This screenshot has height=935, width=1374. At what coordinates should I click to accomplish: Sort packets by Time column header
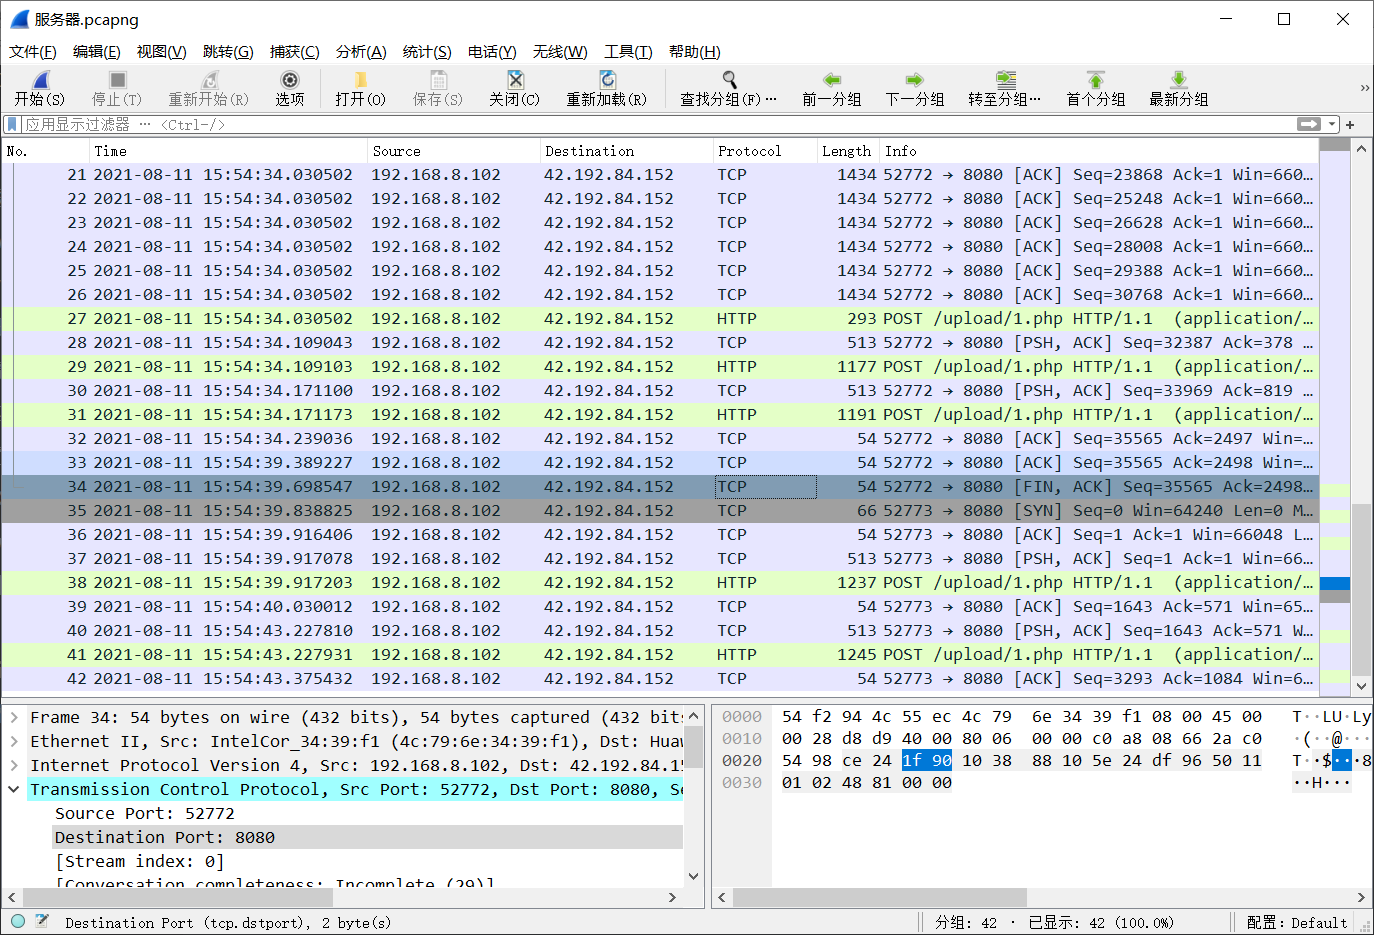(x=228, y=151)
